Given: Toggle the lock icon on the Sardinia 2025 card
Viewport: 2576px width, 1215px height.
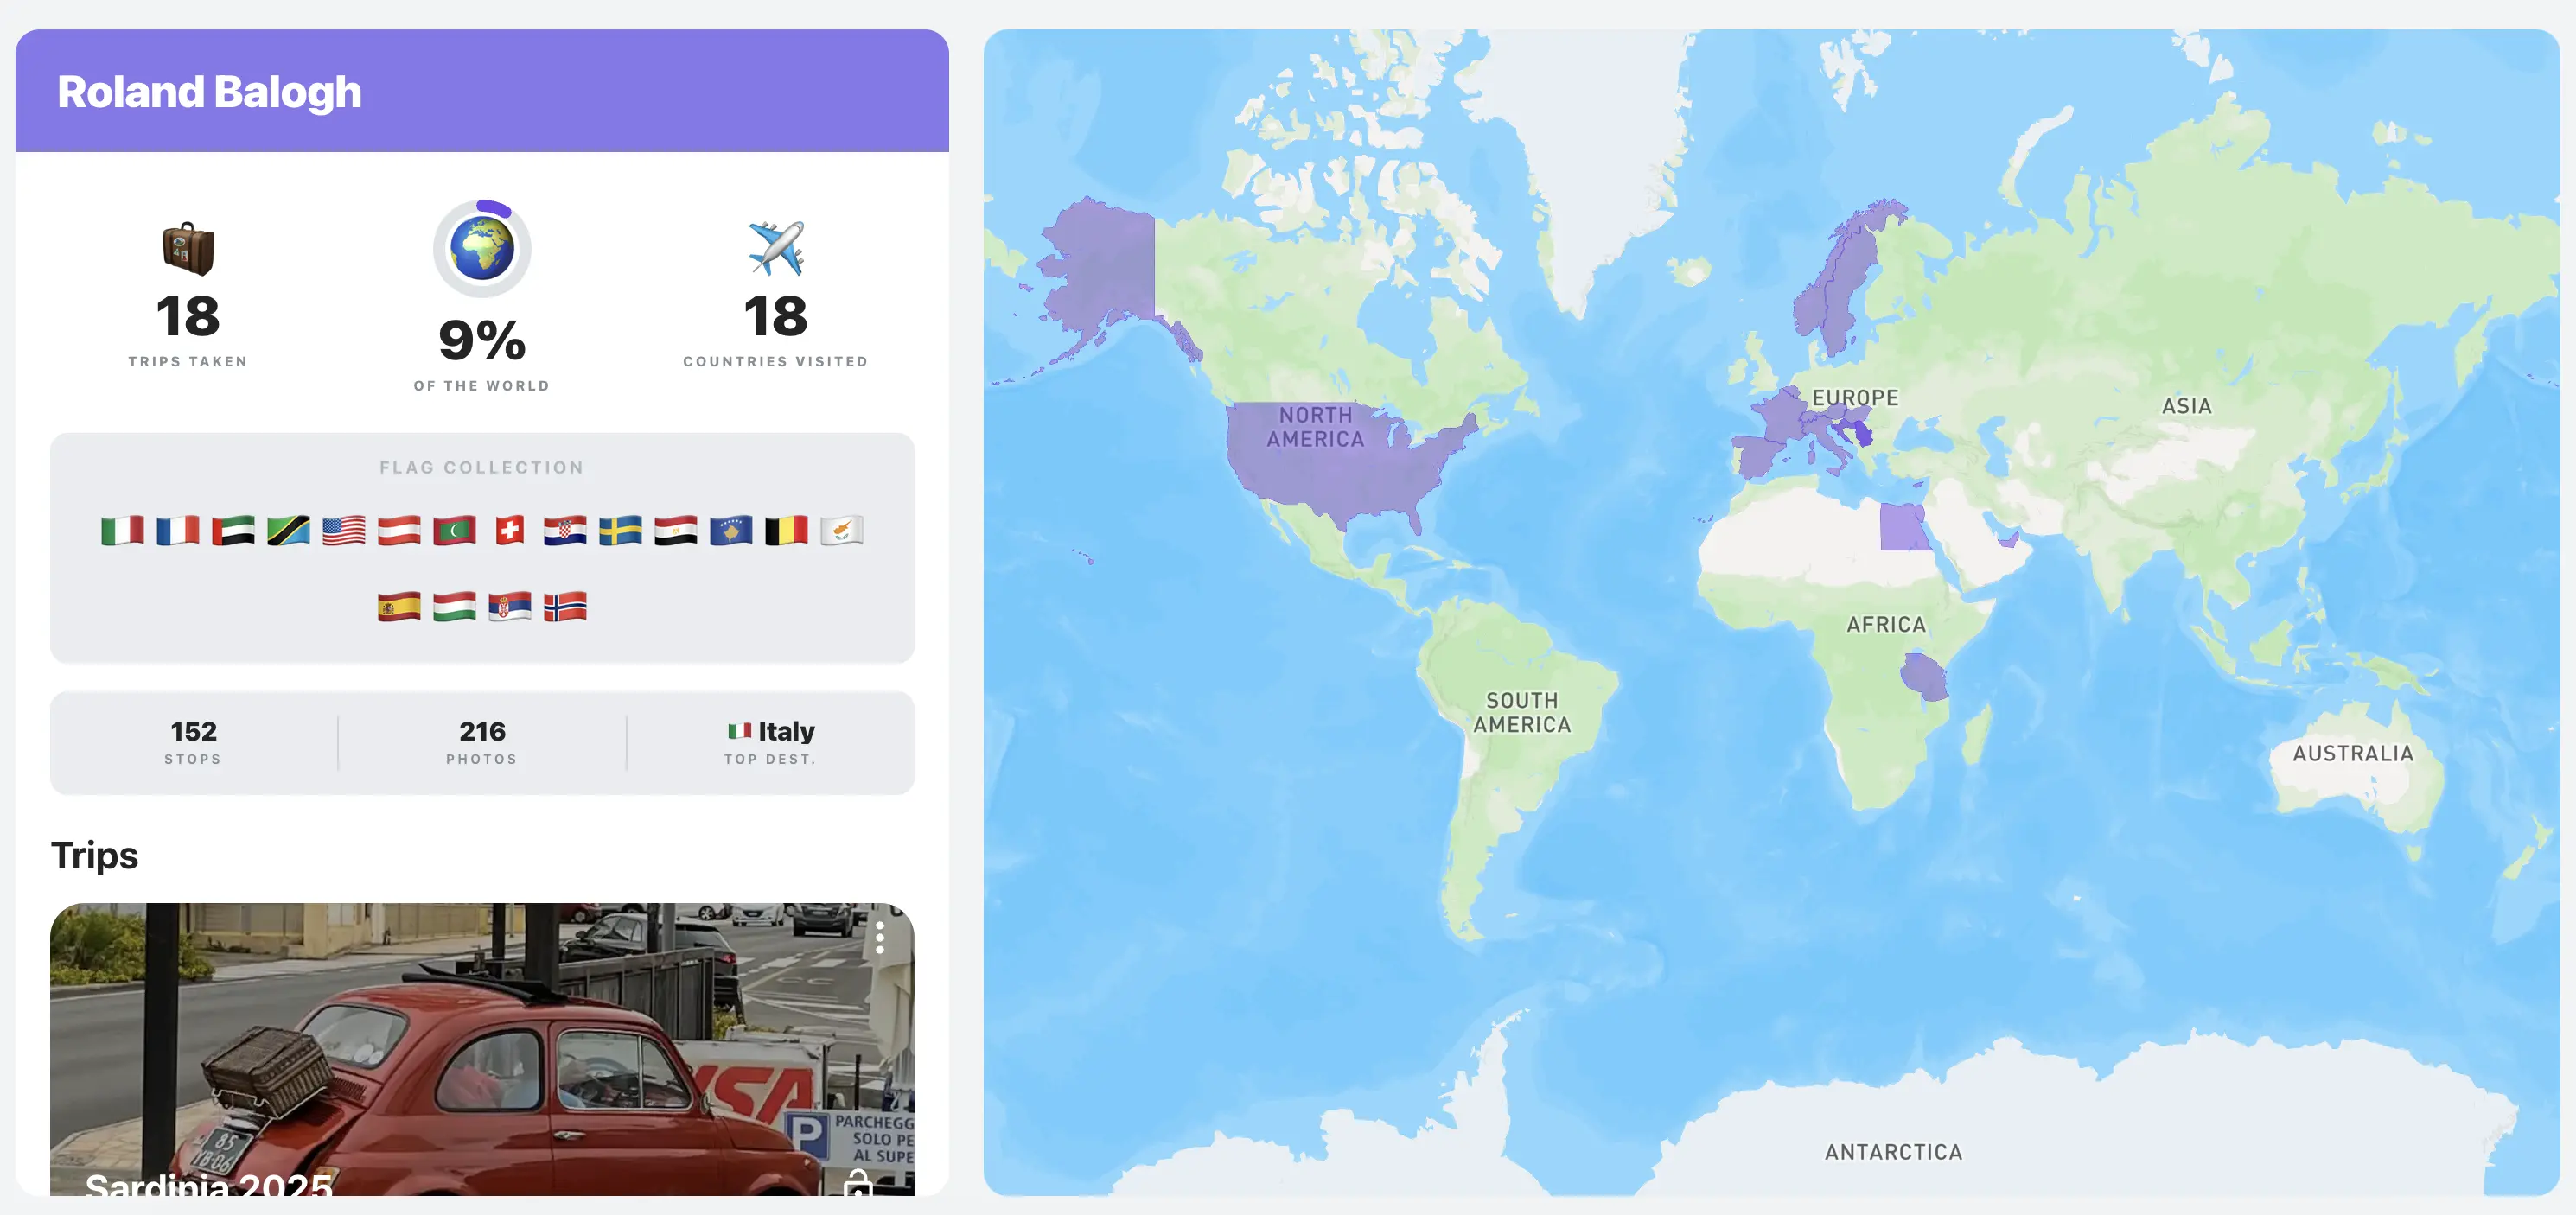Looking at the screenshot, I should pos(861,1185).
